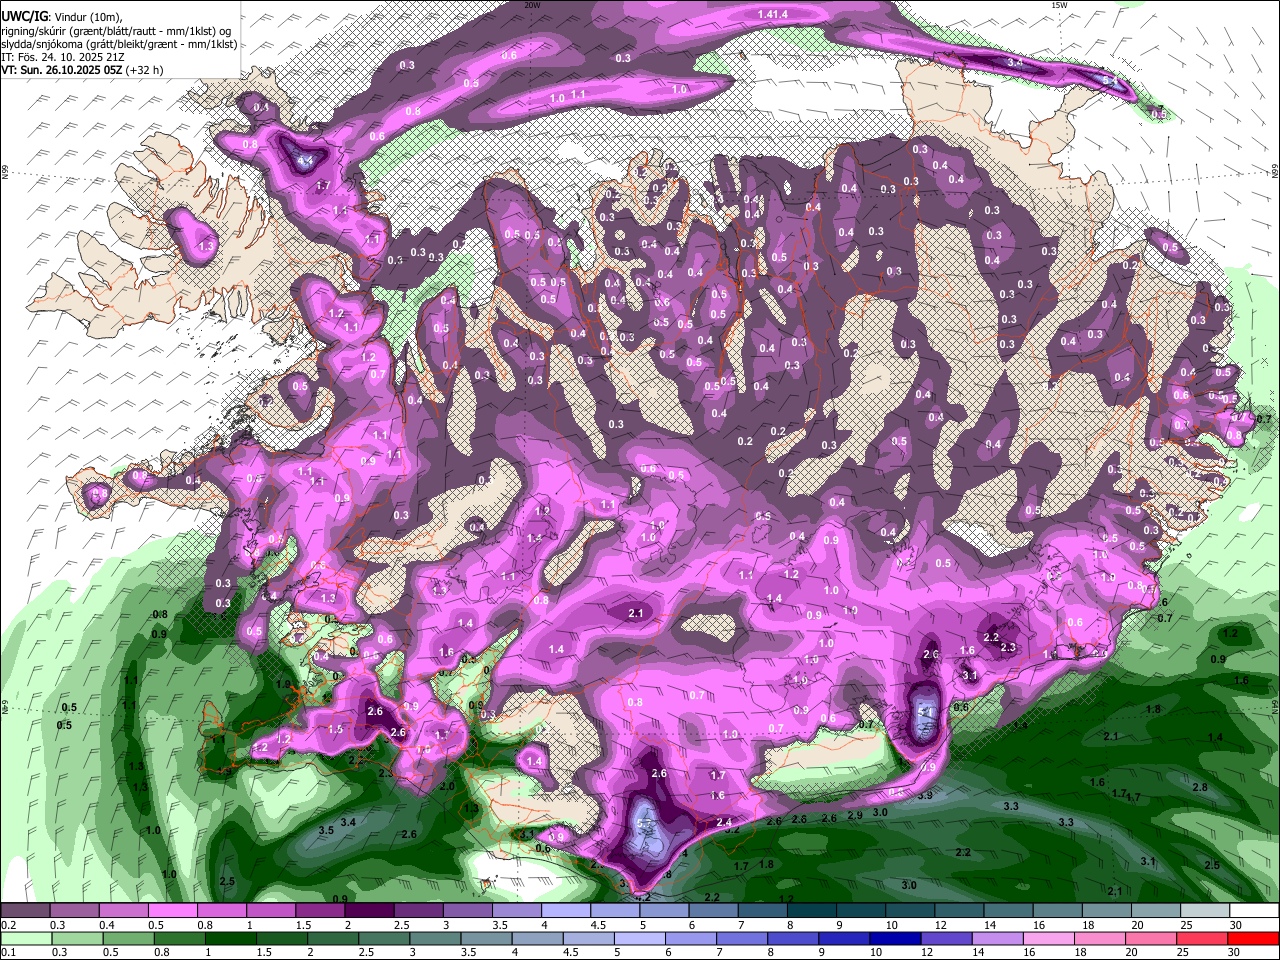The height and width of the screenshot is (960, 1280).
Task: Select the 0.8 swatch in the purple snow scale
Action: click(x=222, y=911)
